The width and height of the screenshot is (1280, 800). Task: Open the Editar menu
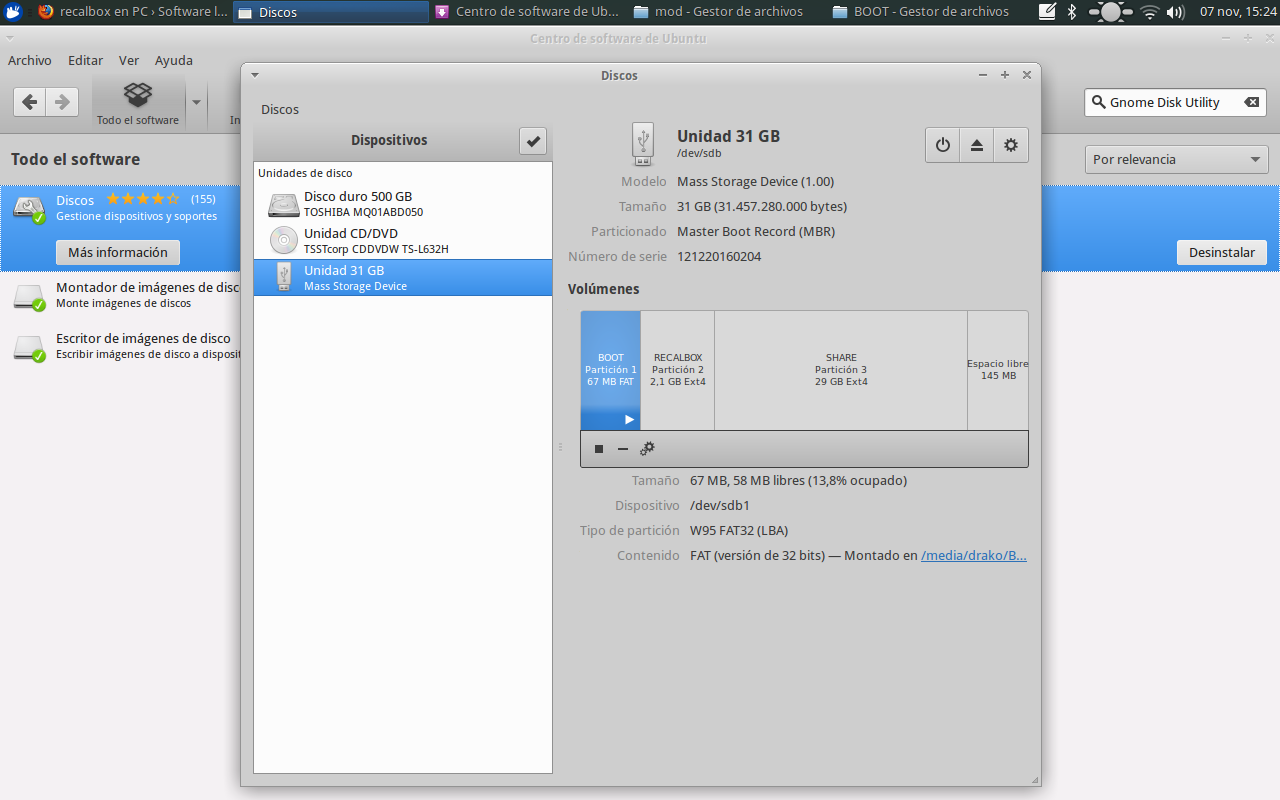85,60
